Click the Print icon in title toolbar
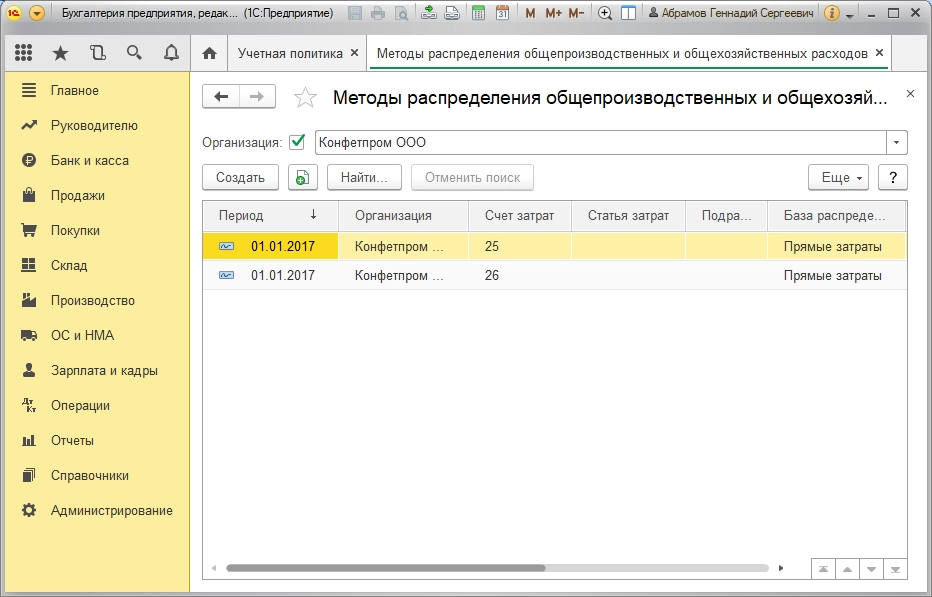This screenshot has height=597, width=932. pyautogui.click(x=378, y=12)
